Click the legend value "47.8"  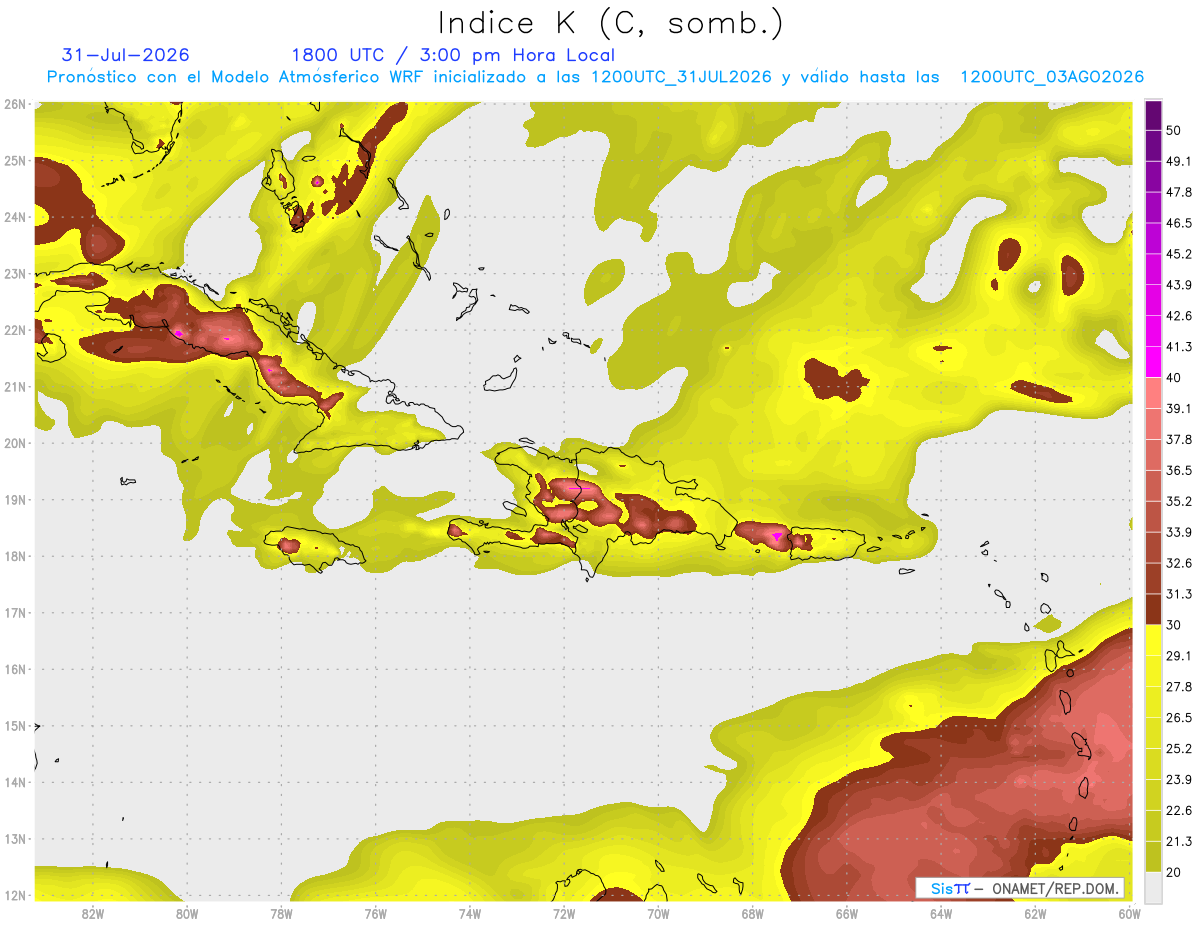click(x=1179, y=193)
